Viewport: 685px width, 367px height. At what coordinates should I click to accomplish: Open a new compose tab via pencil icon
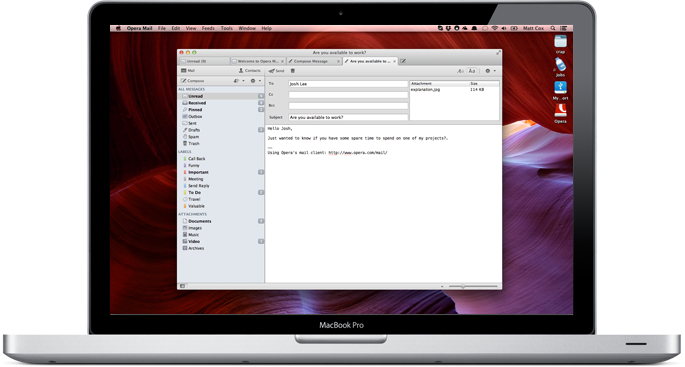click(x=403, y=61)
